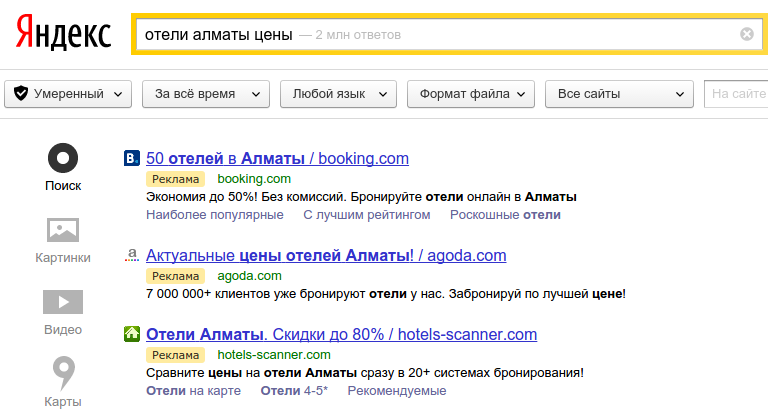
Task: Click the Реклама label under booking.com result
Action: tap(175, 179)
